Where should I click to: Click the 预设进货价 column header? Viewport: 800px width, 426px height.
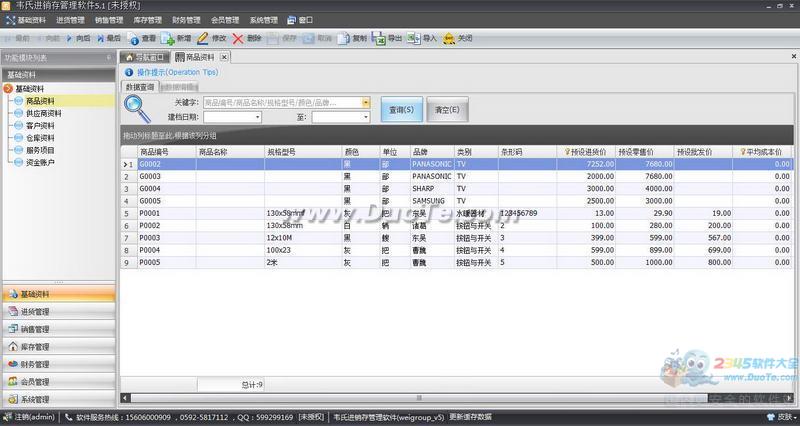(586, 152)
